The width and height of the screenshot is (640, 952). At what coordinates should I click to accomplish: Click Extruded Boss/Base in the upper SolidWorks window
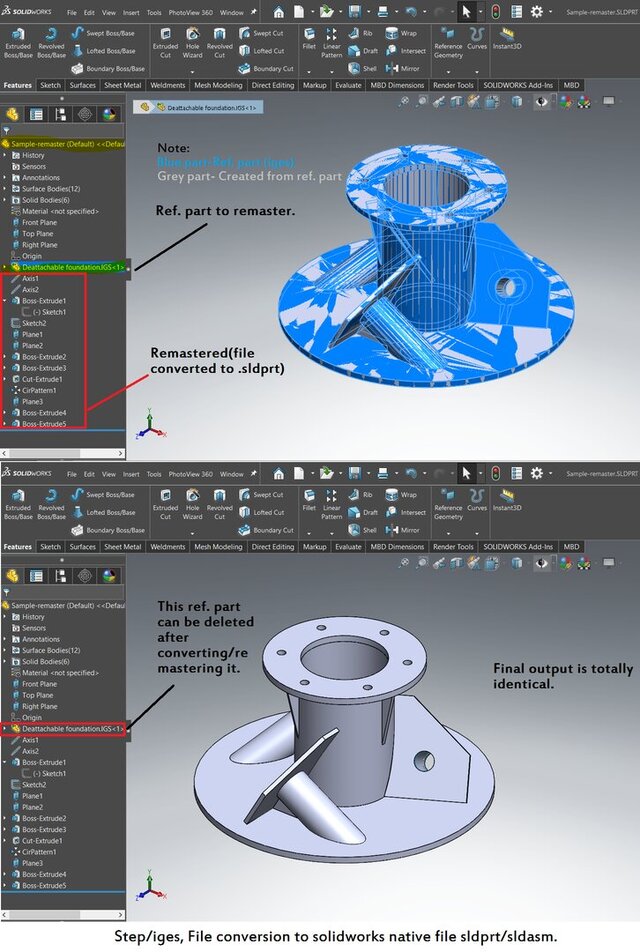coord(18,42)
